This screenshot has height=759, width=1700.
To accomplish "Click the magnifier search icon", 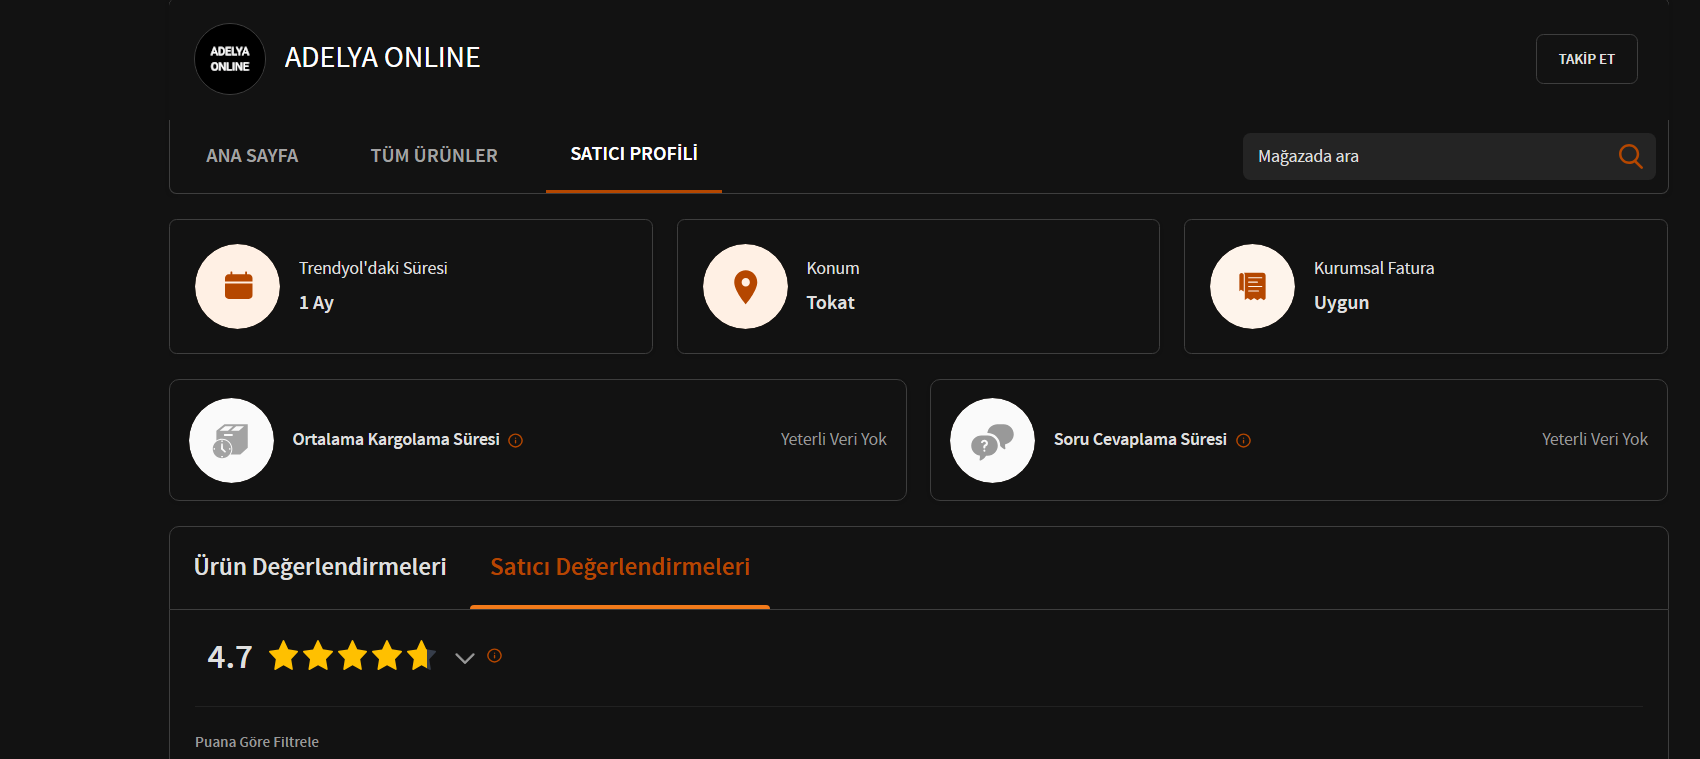I will pos(1630,156).
